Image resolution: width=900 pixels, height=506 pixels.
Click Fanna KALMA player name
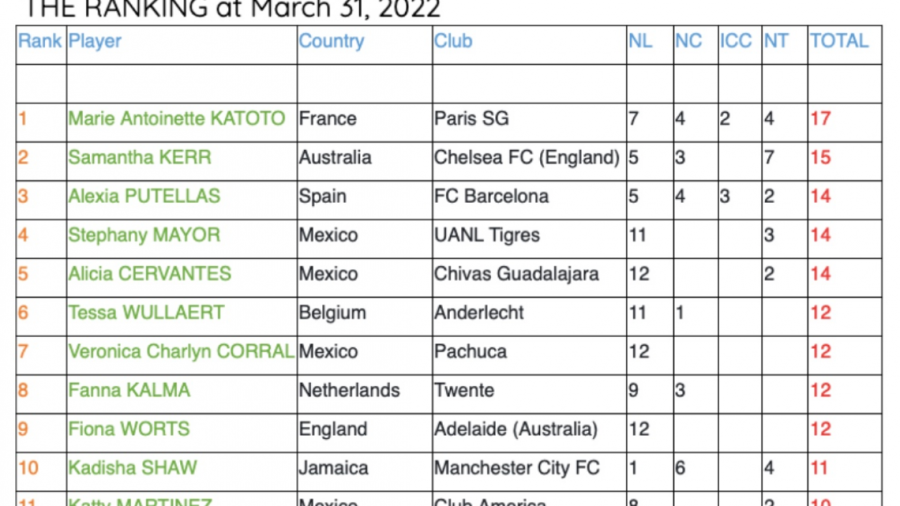coord(129,390)
